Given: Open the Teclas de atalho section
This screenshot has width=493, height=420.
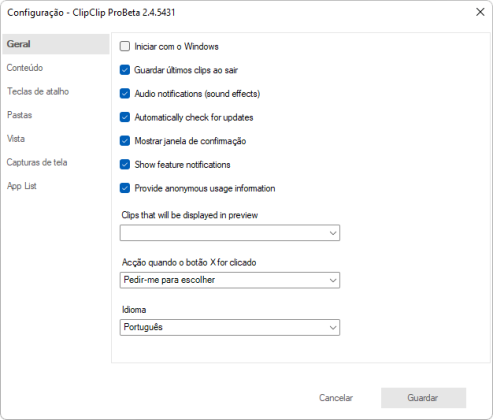Looking at the screenshot, I should click(x=38, y=91).
